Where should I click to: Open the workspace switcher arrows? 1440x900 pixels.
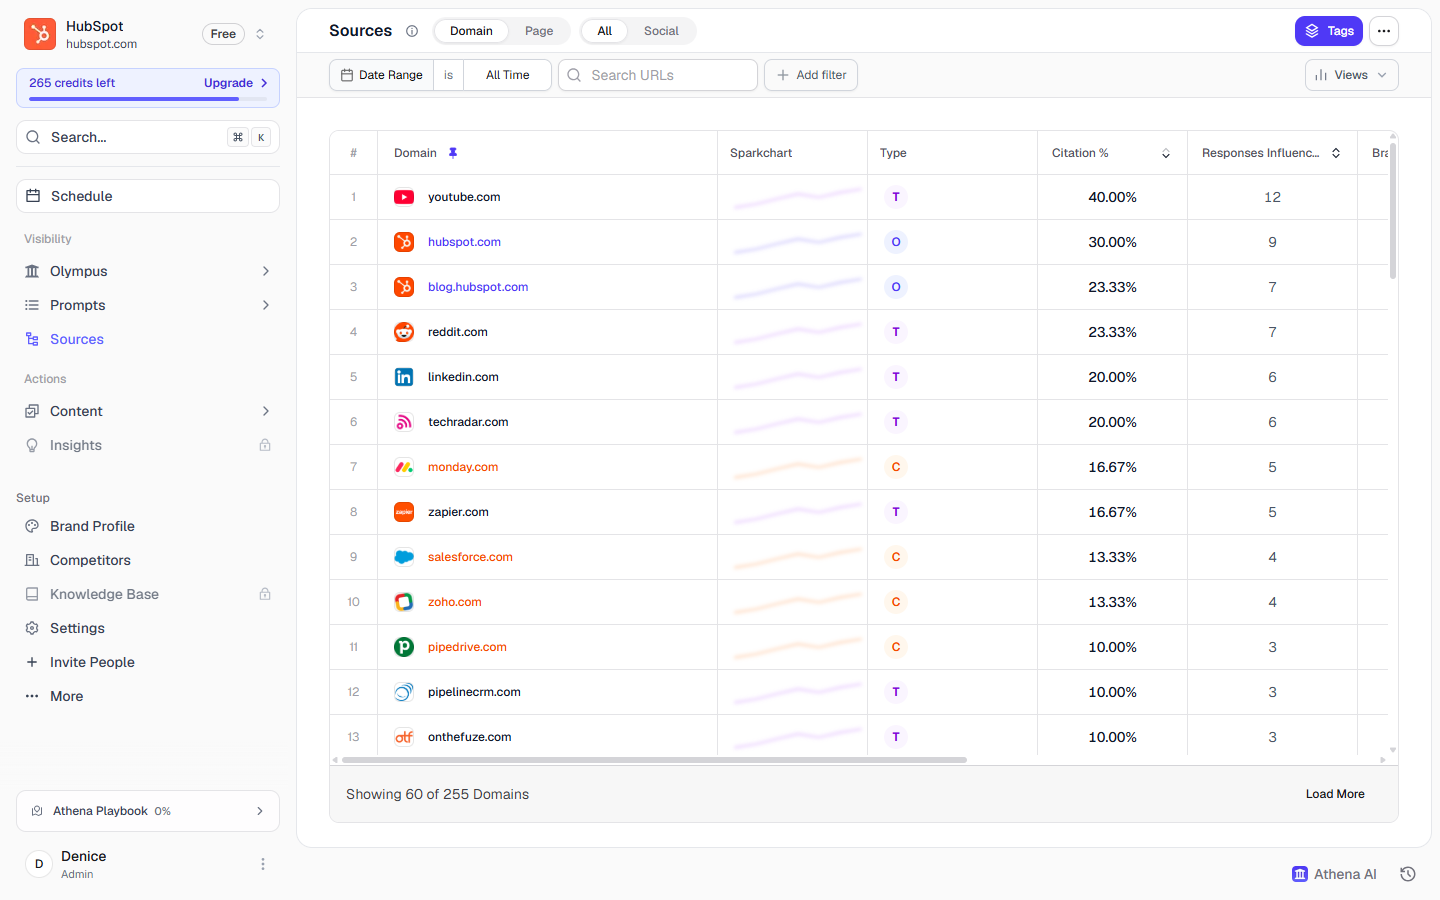[x=260, y=34]
